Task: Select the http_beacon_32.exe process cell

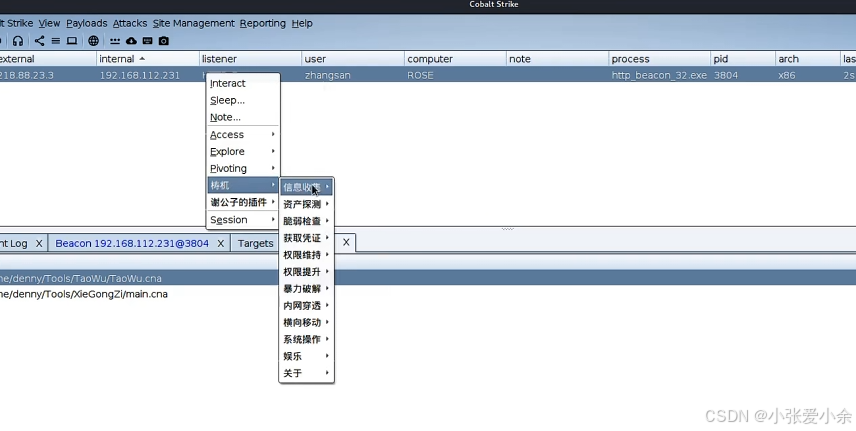Action: tap(659, 75)
